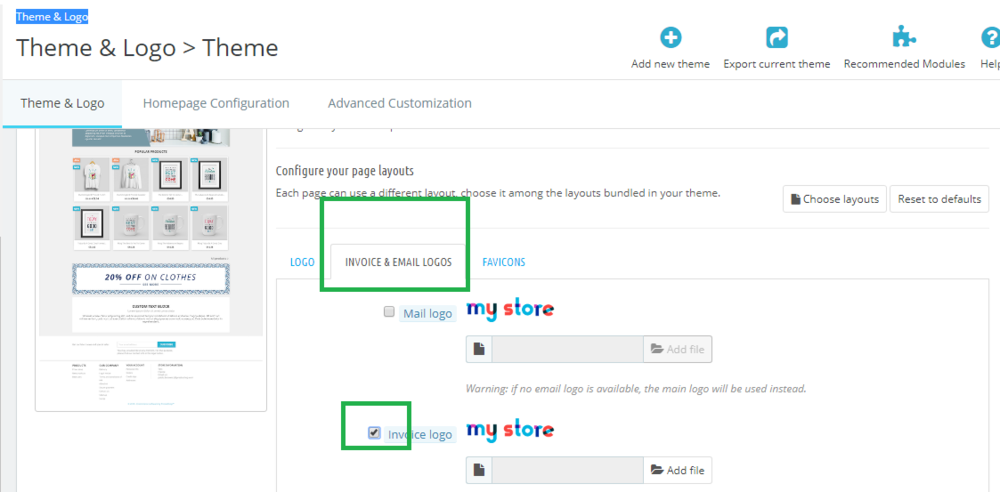Click Configure your page layouts heading
Image resolution: width=1000 pixels, height=492 pixels.
coord(345,171)
